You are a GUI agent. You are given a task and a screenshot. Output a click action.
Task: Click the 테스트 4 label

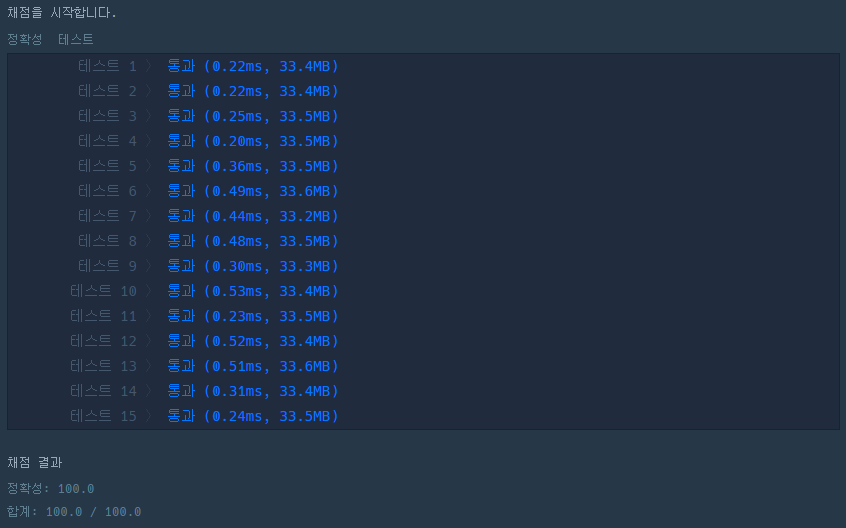point(107,141)
